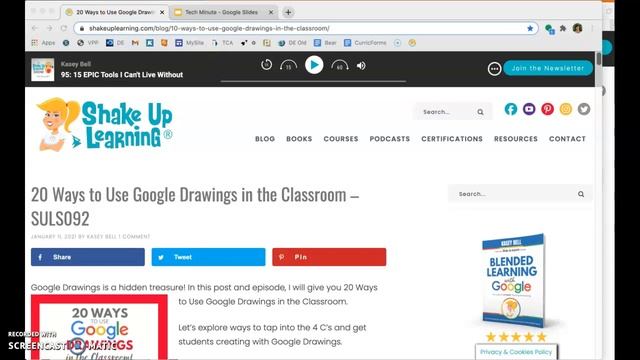Open TCA bookmark

point(222,42)
